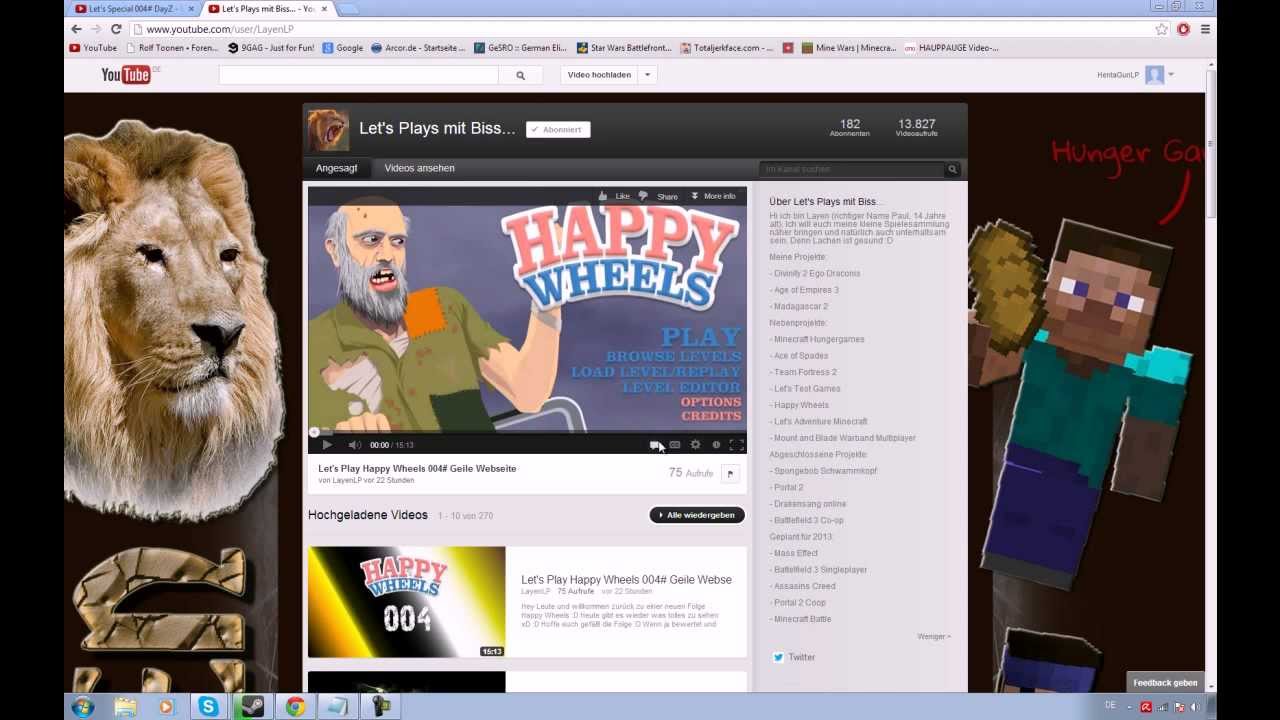Expand Video hochladen dropdown arrow
Viewport: 1280px width, 720px height.
click(x=648, y=75)
